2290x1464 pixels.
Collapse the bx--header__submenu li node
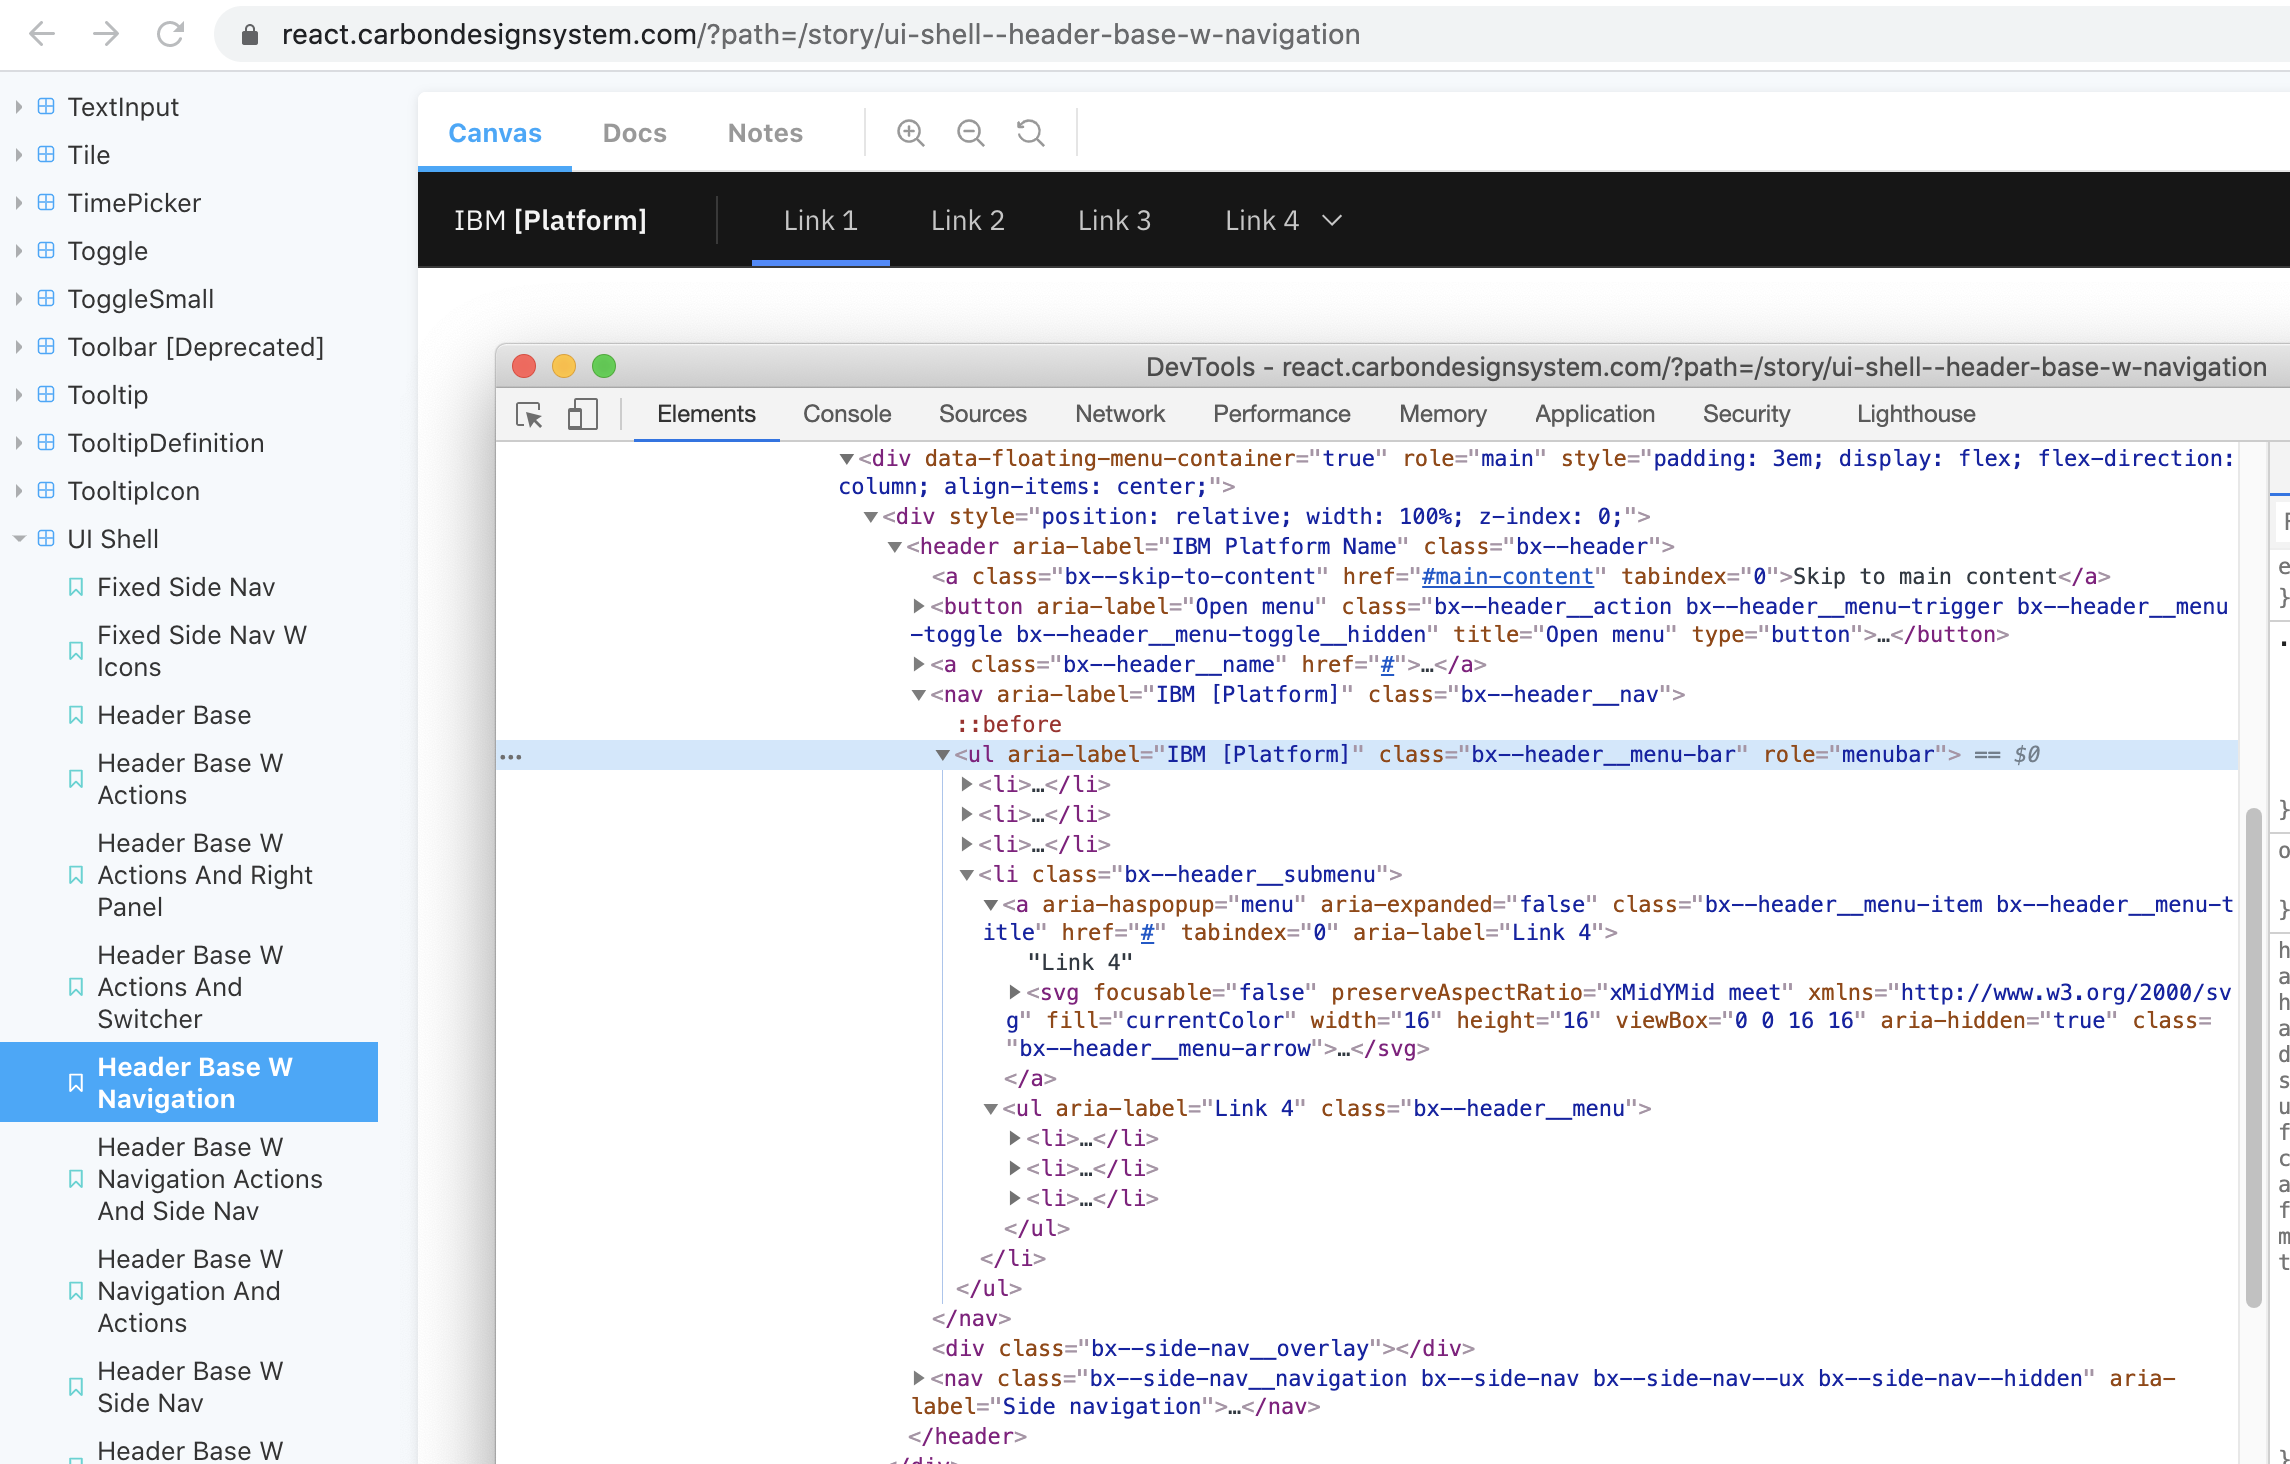coord(967,875)
